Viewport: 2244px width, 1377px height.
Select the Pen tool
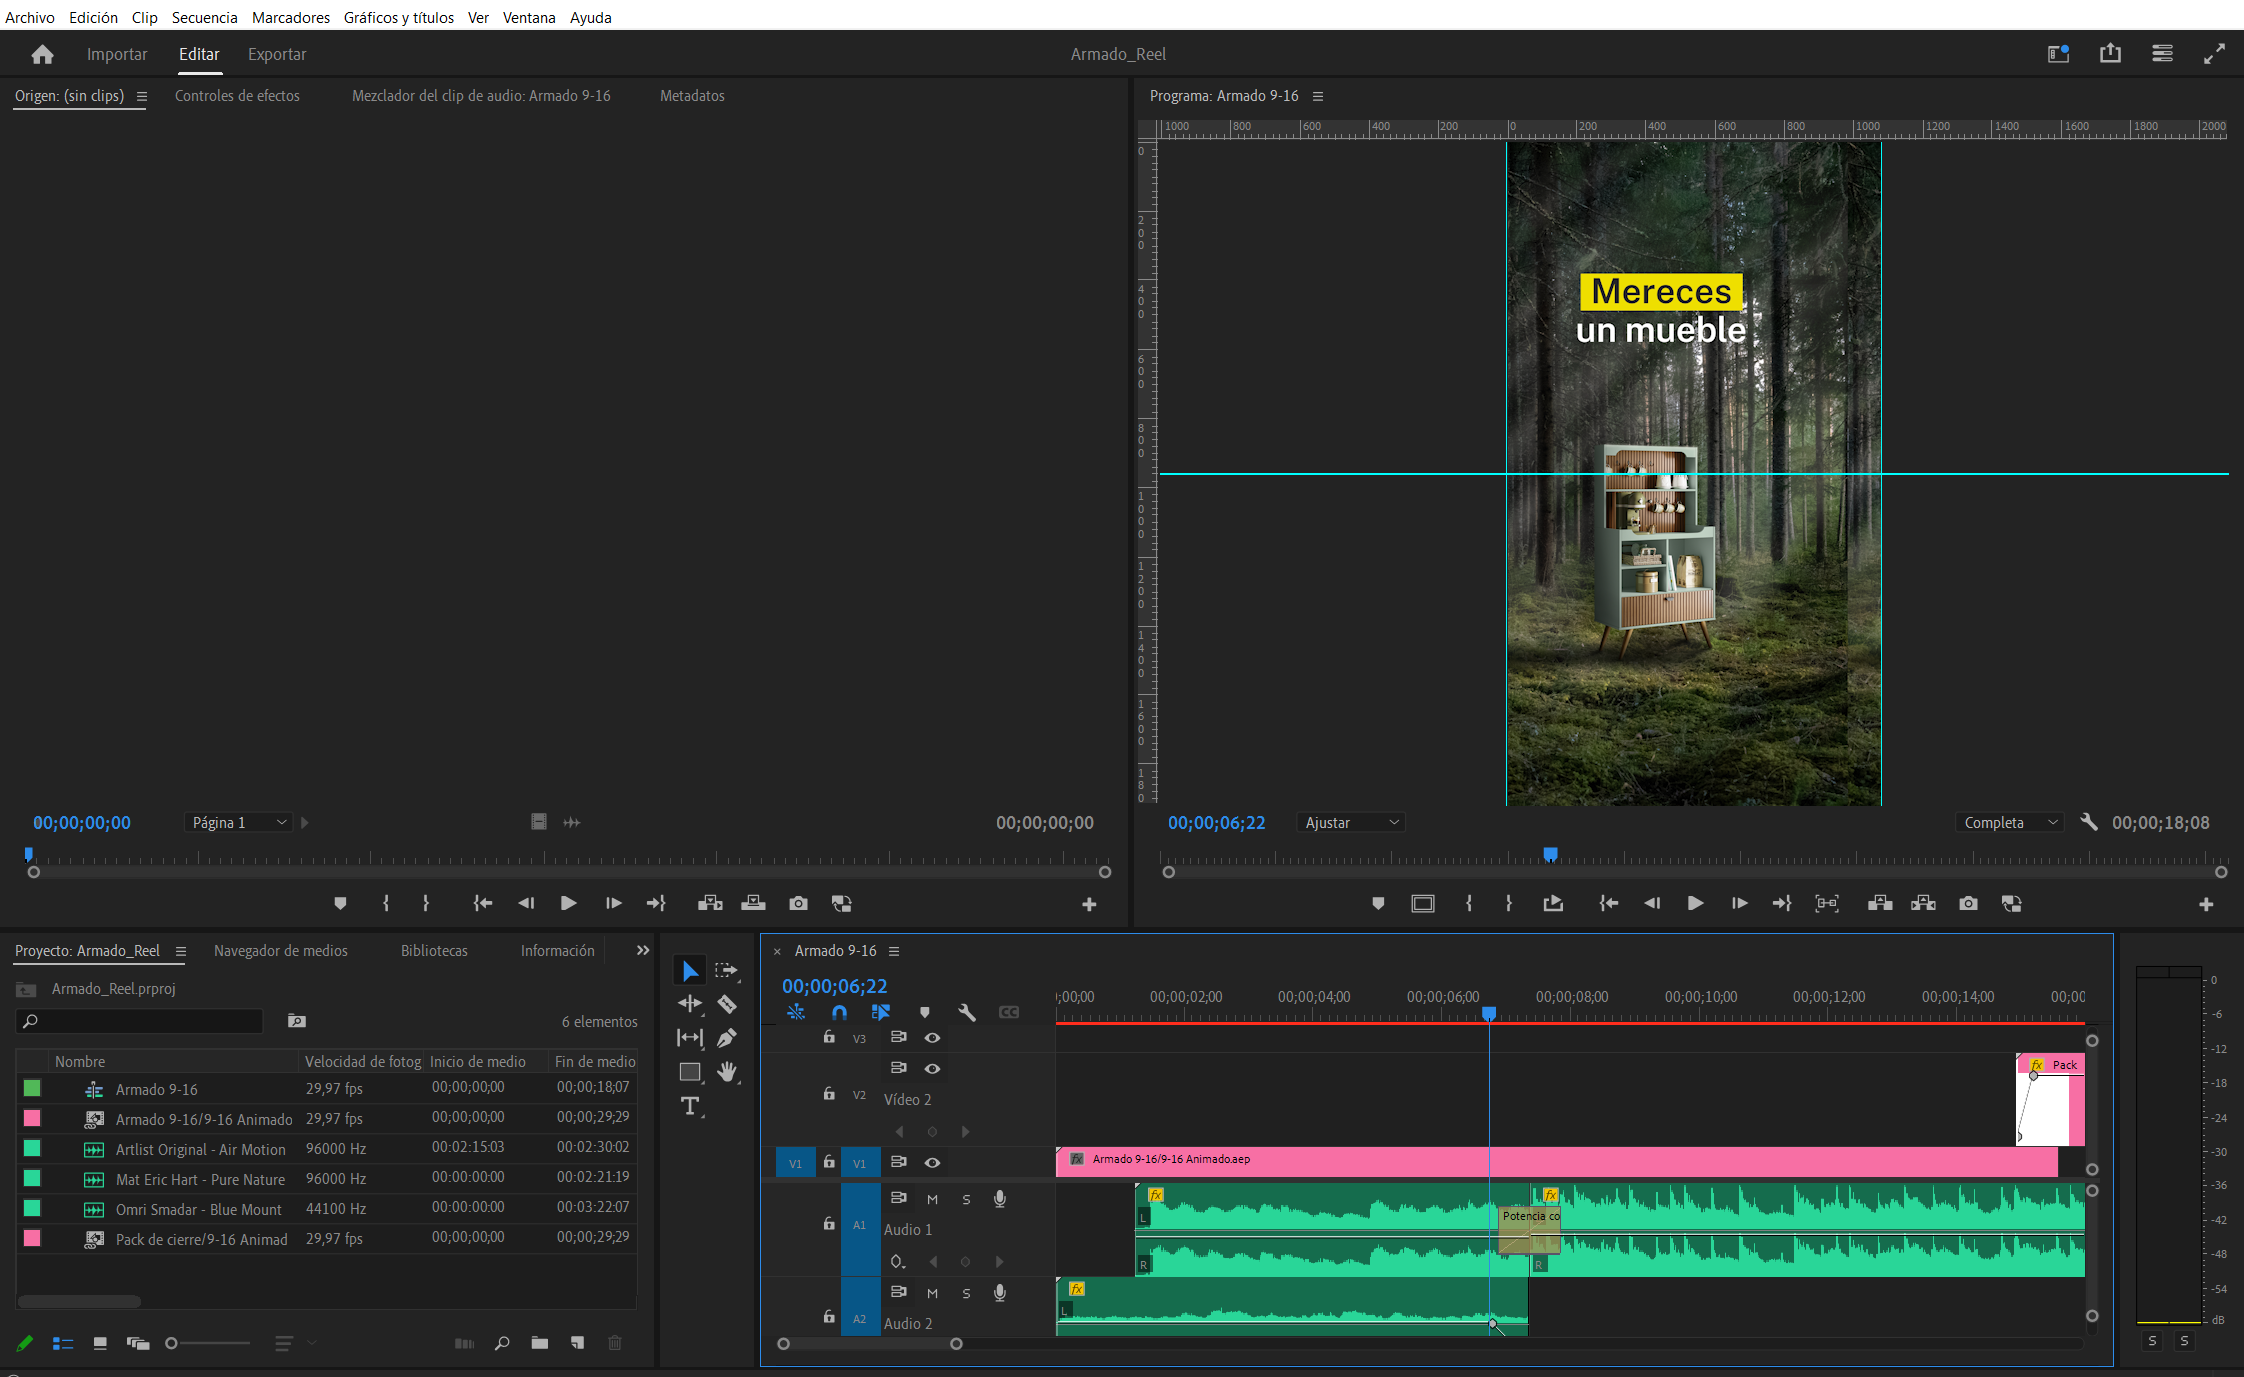[x=727, y=1038]
